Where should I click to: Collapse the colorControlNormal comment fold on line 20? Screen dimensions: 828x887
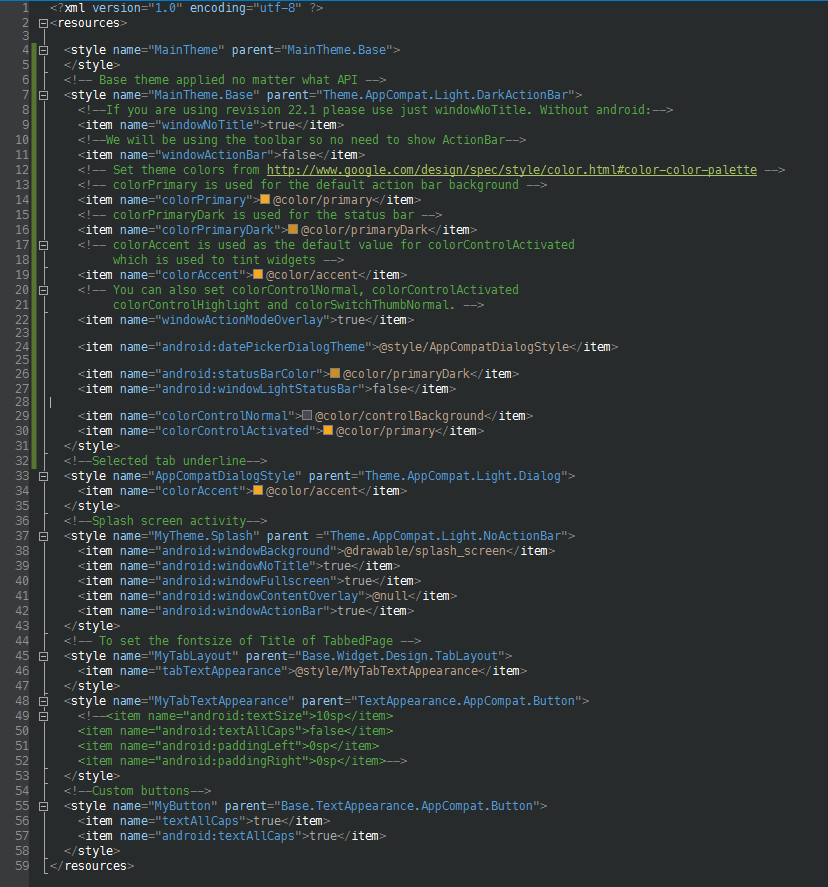pos(43,290)
